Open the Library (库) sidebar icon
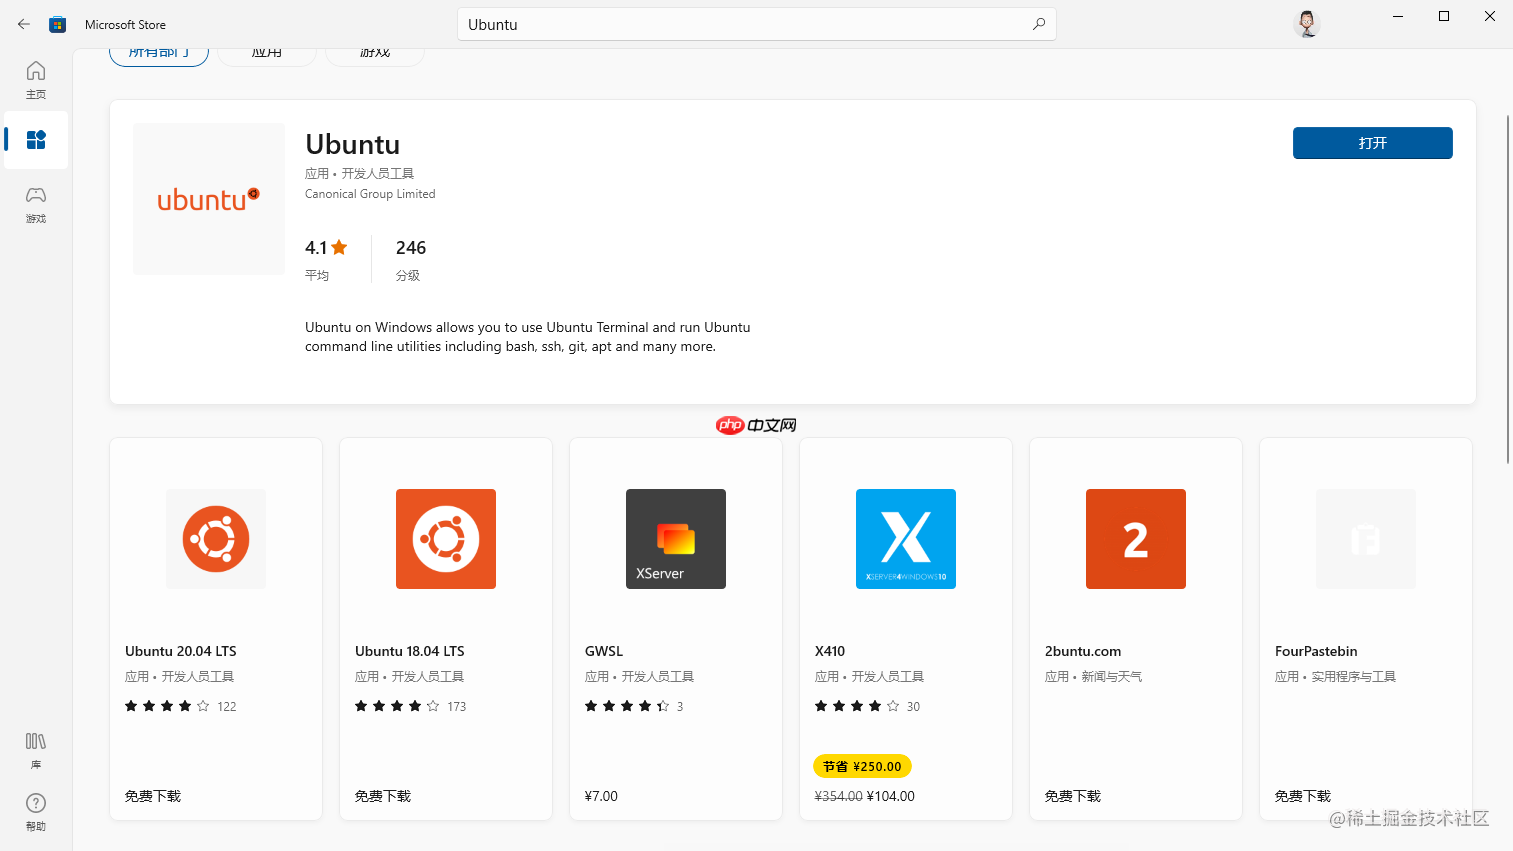 (x=36, y=750)
